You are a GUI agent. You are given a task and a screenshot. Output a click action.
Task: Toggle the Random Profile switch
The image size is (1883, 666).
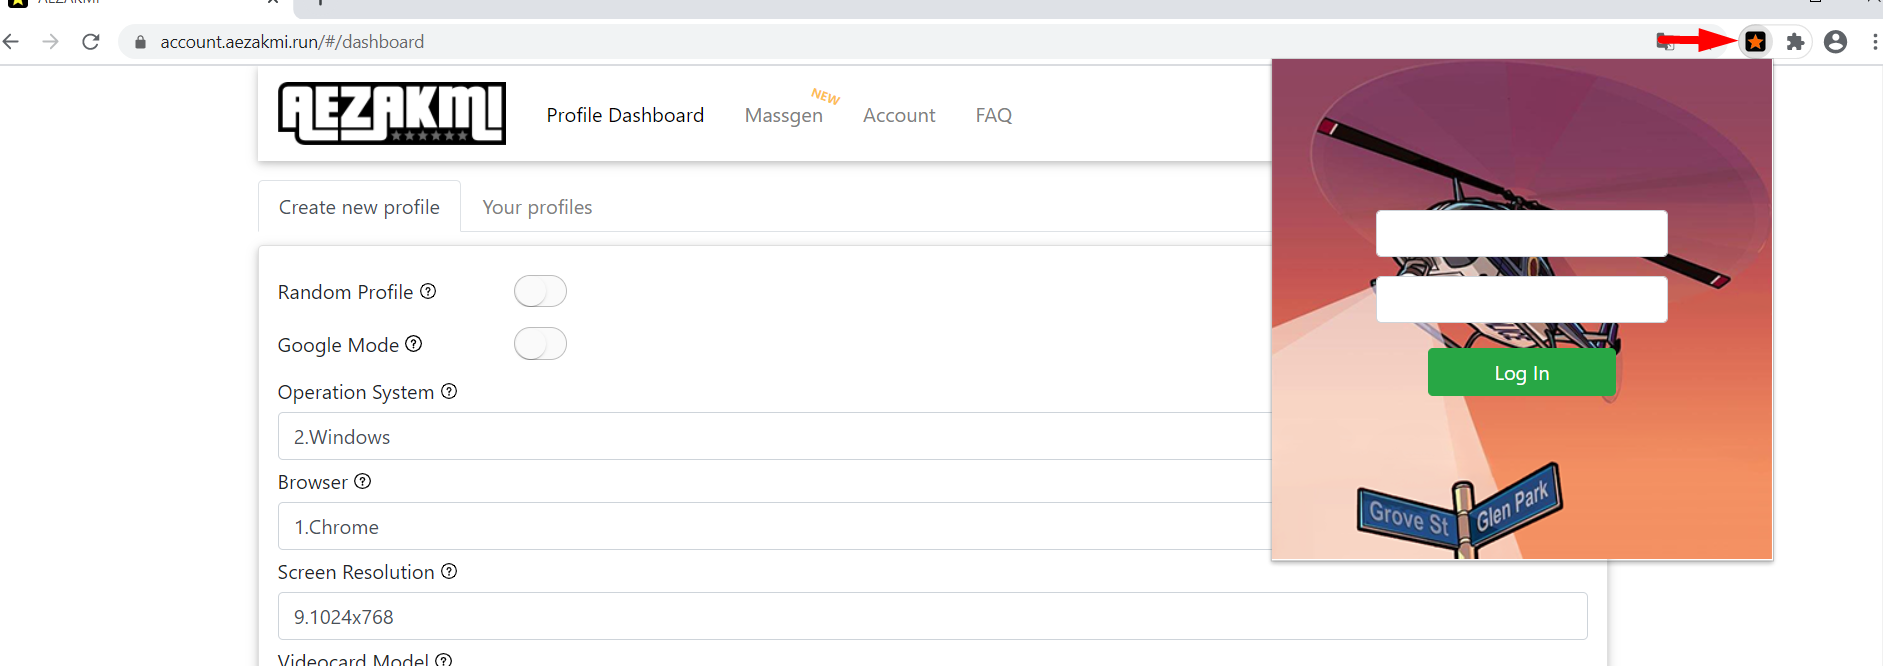point(540,291)
